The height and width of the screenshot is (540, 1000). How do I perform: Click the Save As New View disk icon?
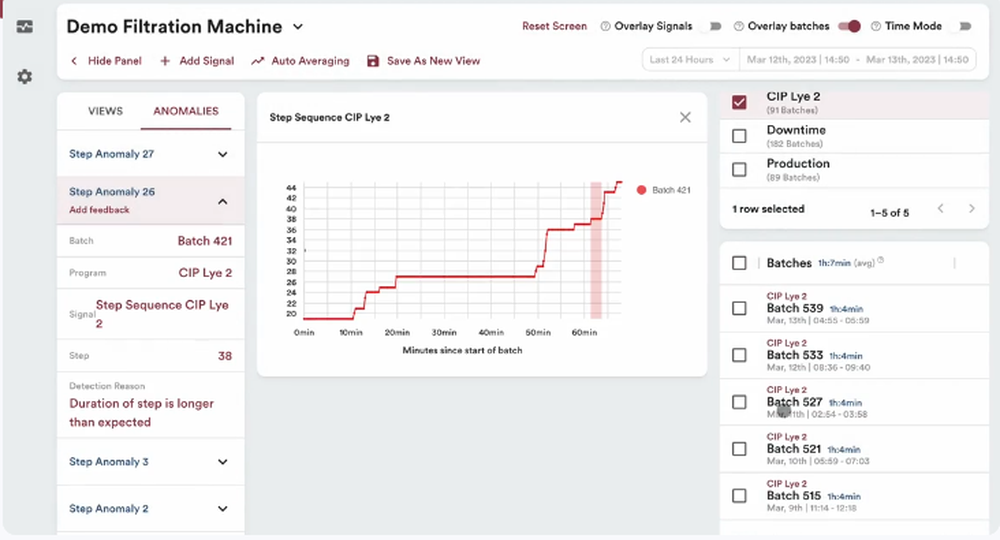click(x=373, y=61)
